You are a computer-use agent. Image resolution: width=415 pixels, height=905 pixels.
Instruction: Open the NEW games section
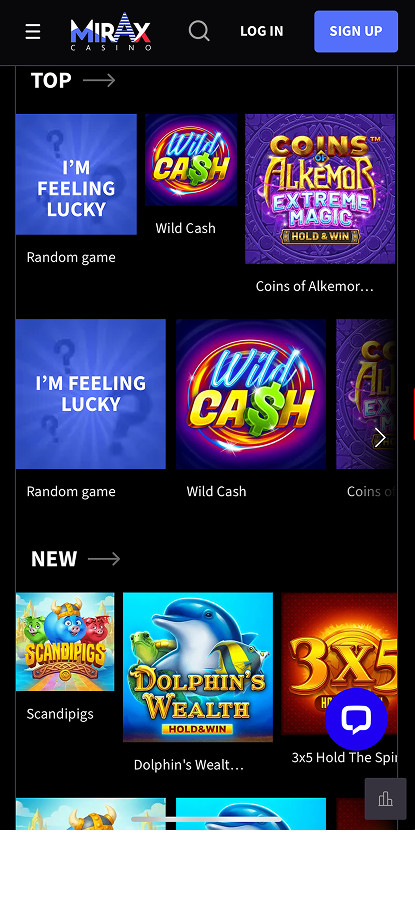pyautogui.click(x=54, y=559)
